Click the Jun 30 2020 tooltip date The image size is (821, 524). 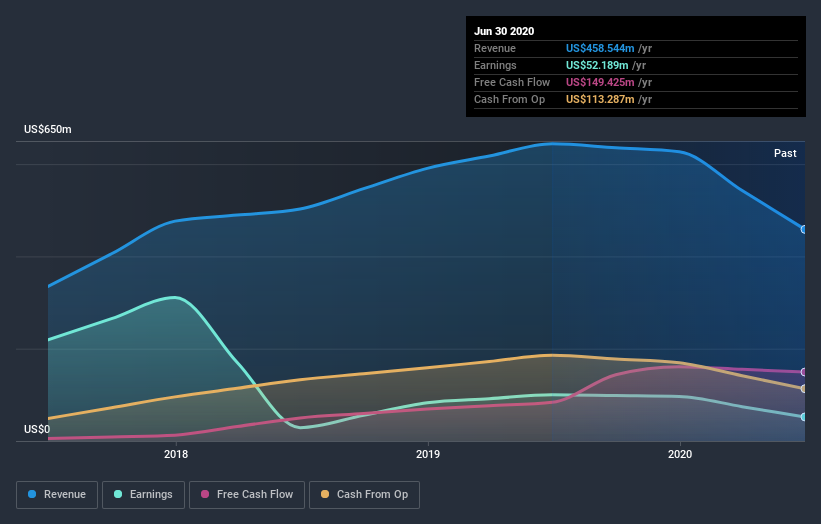tap(504, 31)
